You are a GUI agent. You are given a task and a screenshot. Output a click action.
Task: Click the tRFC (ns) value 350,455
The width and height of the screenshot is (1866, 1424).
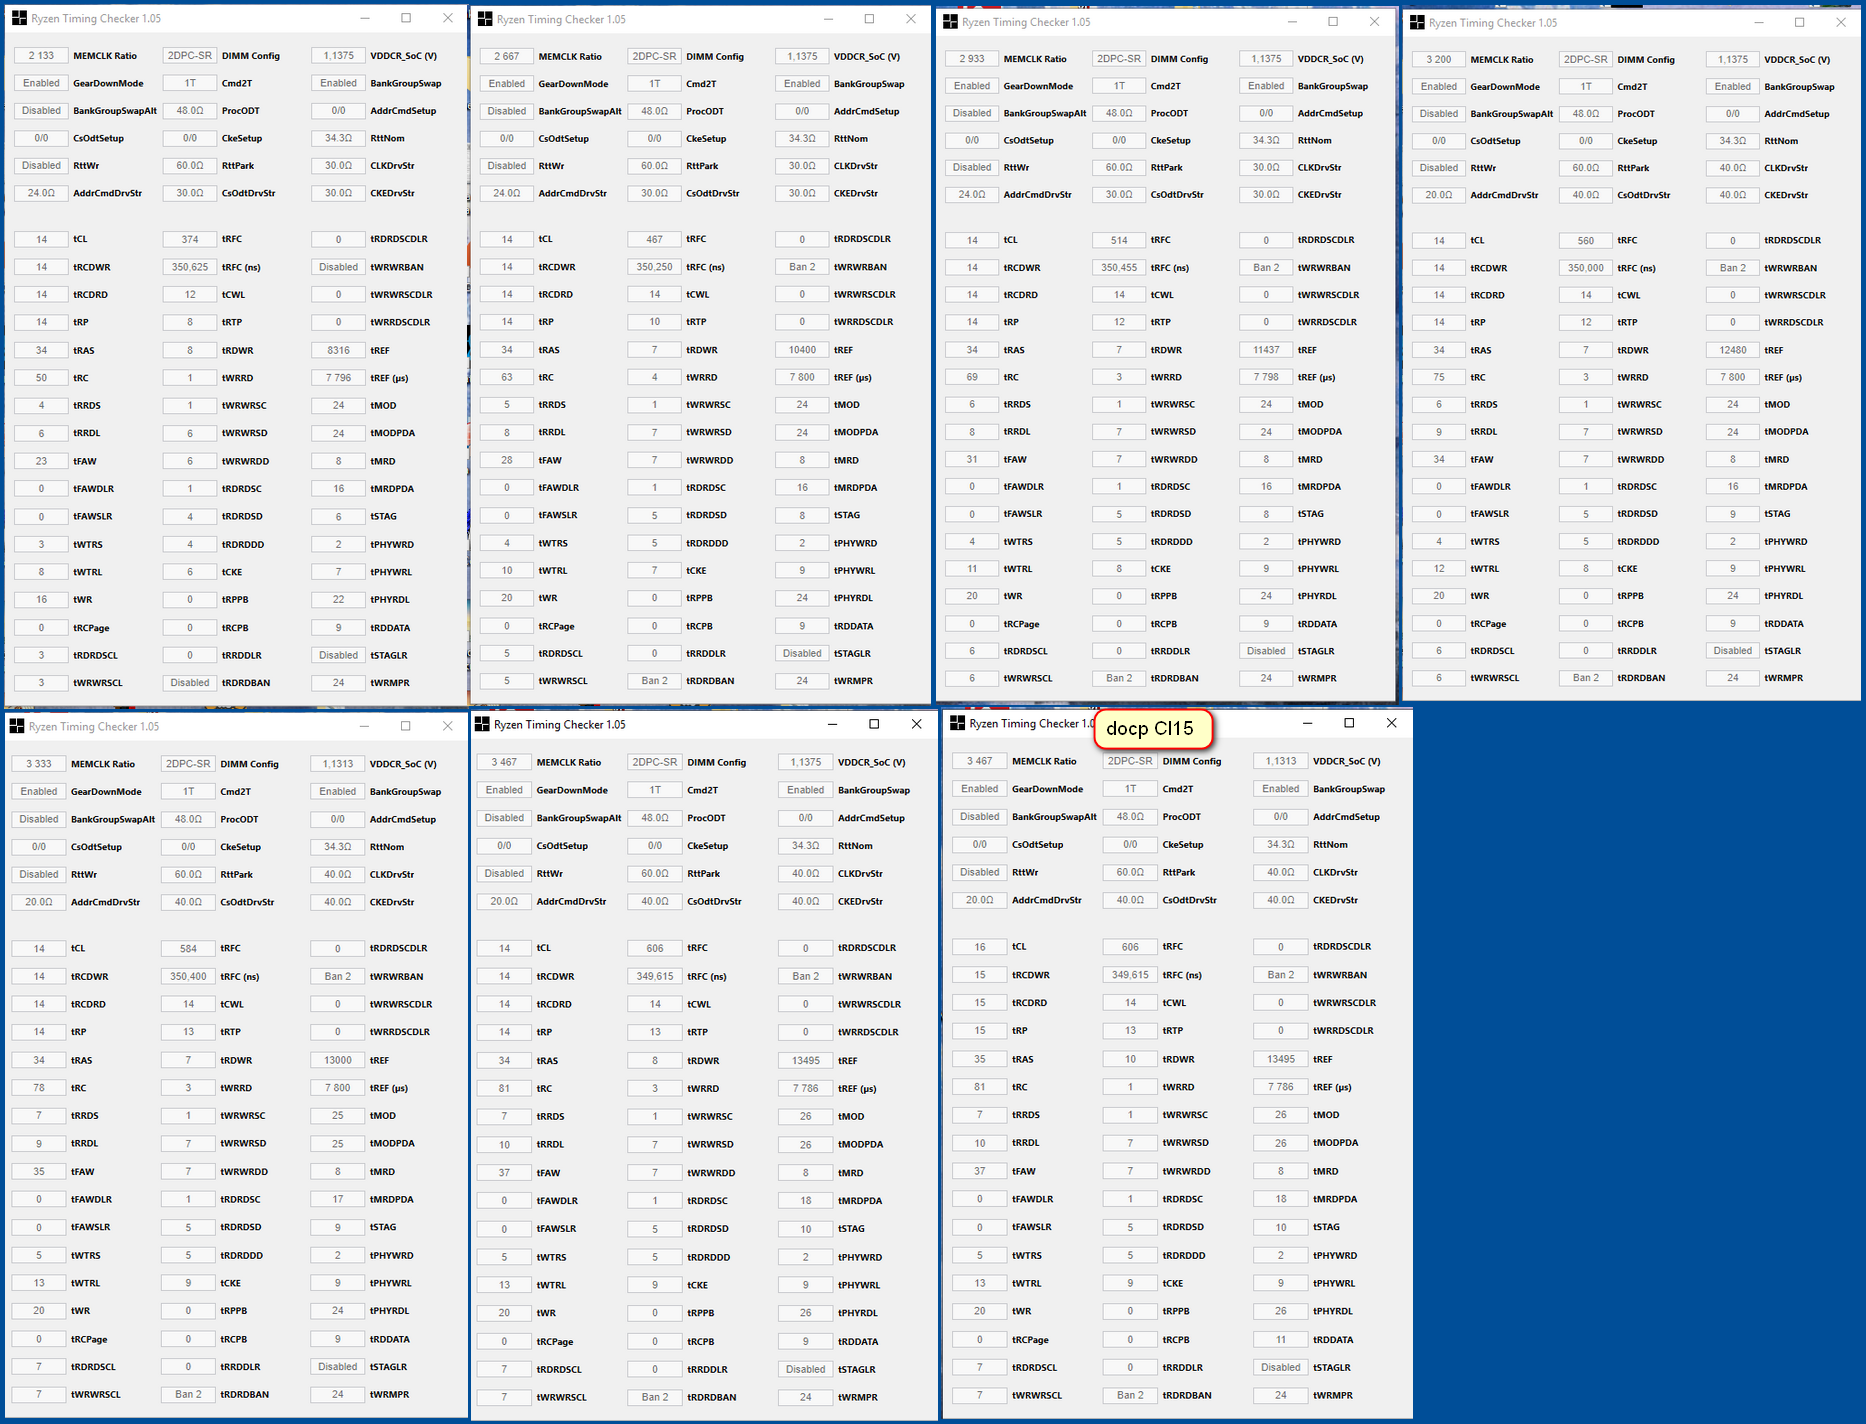coord(1119,268)
